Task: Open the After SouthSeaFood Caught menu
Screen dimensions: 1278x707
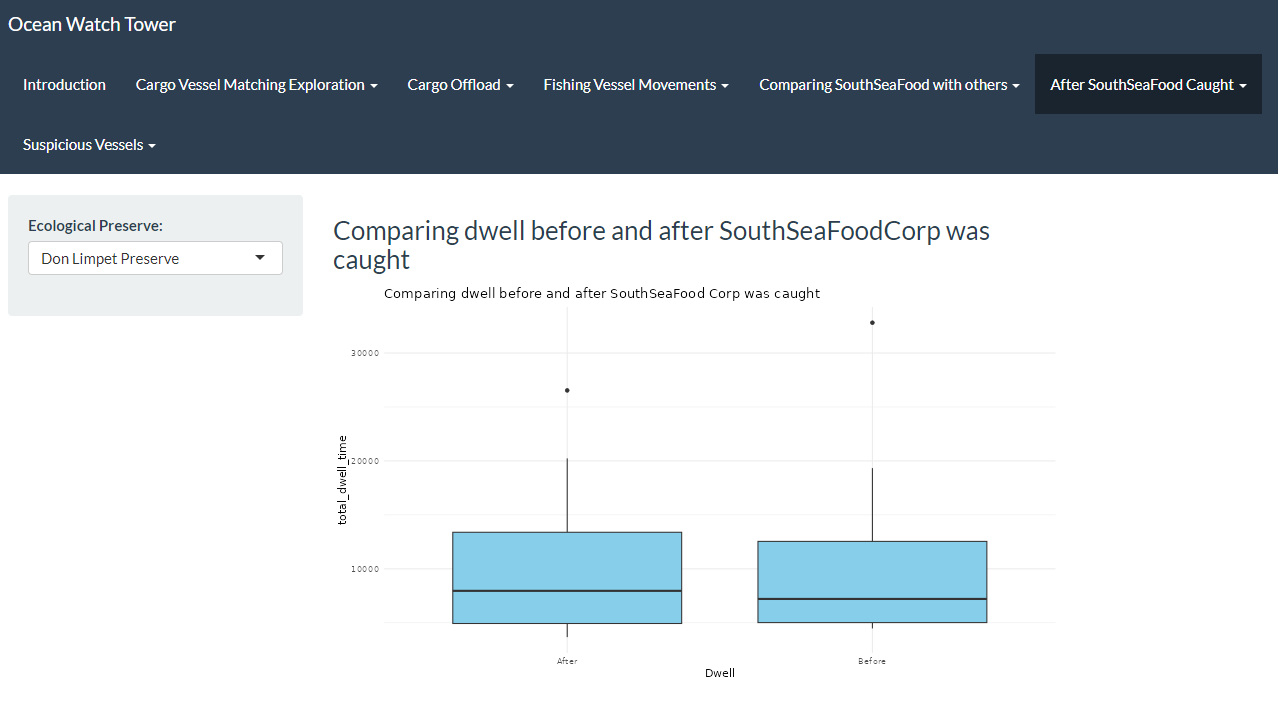Action: pos(1148,85)
